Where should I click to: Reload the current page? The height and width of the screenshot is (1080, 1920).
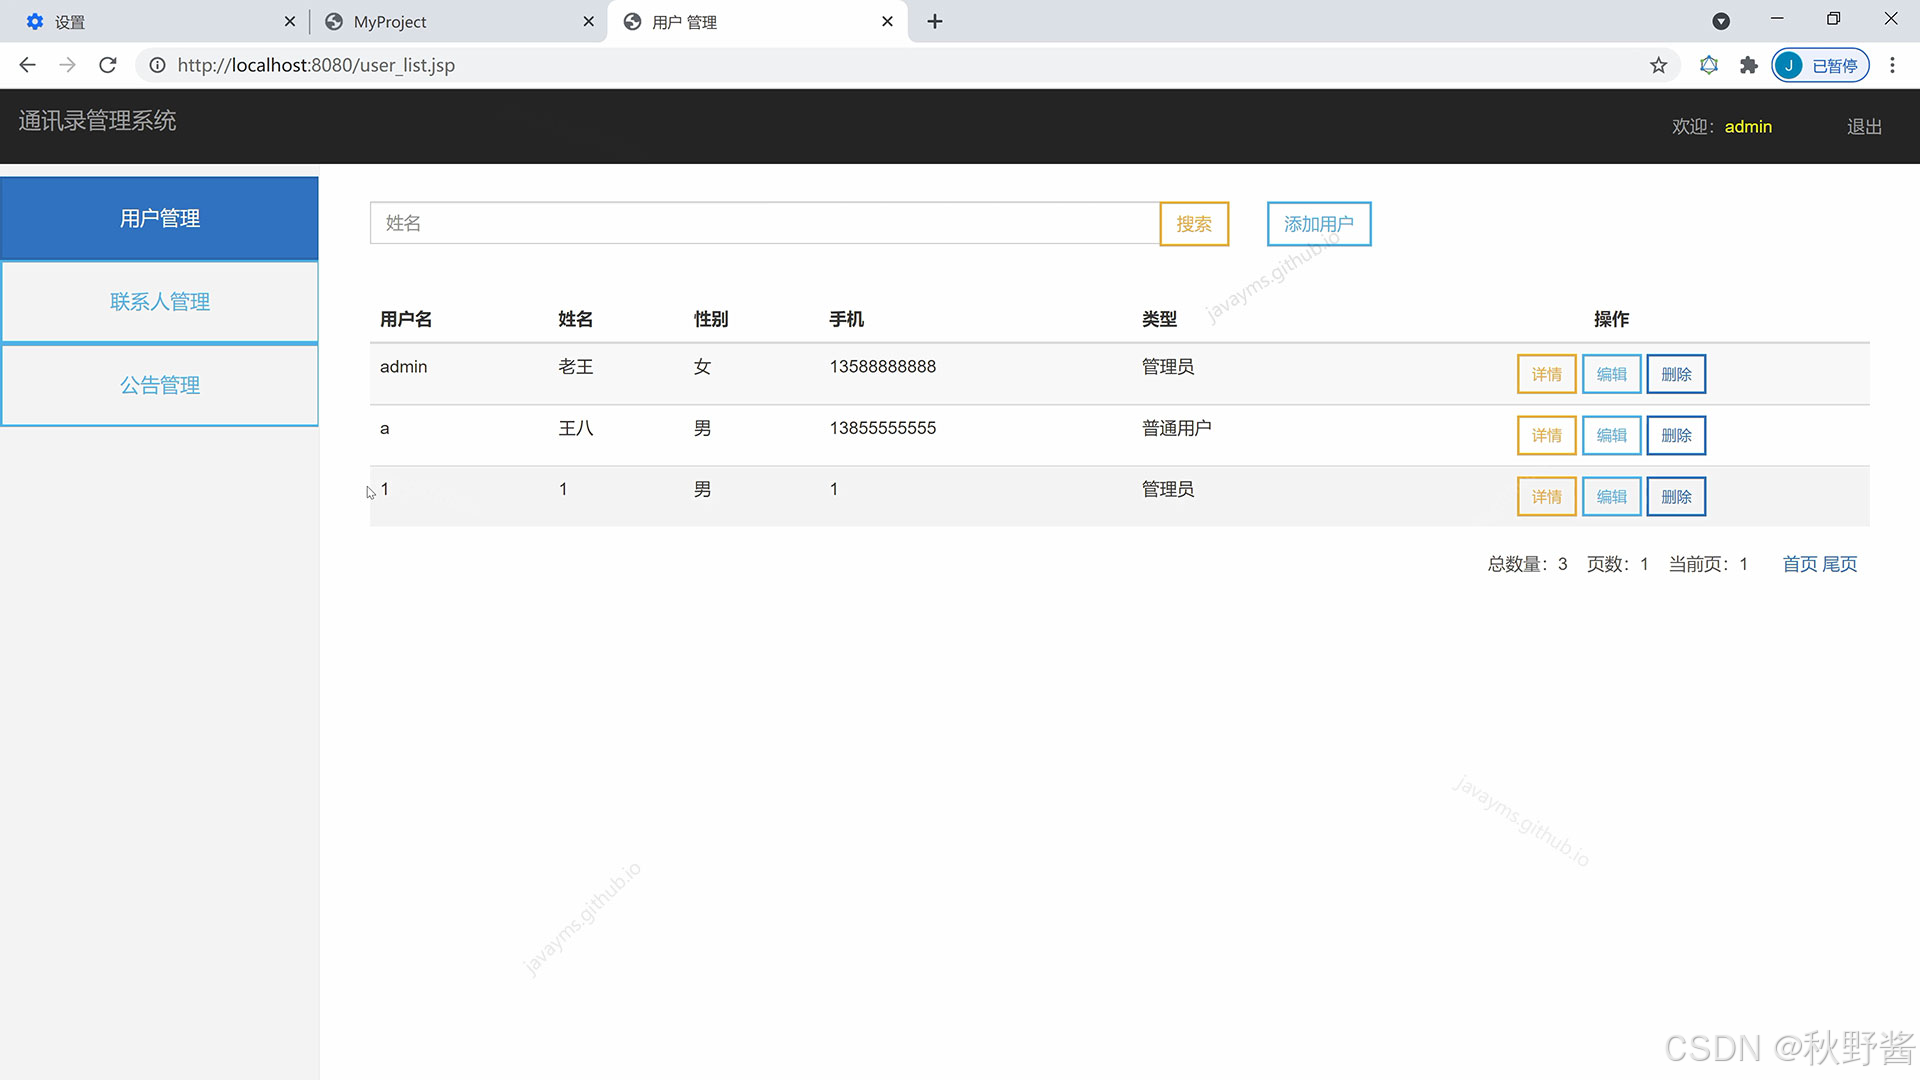[108, 65]
